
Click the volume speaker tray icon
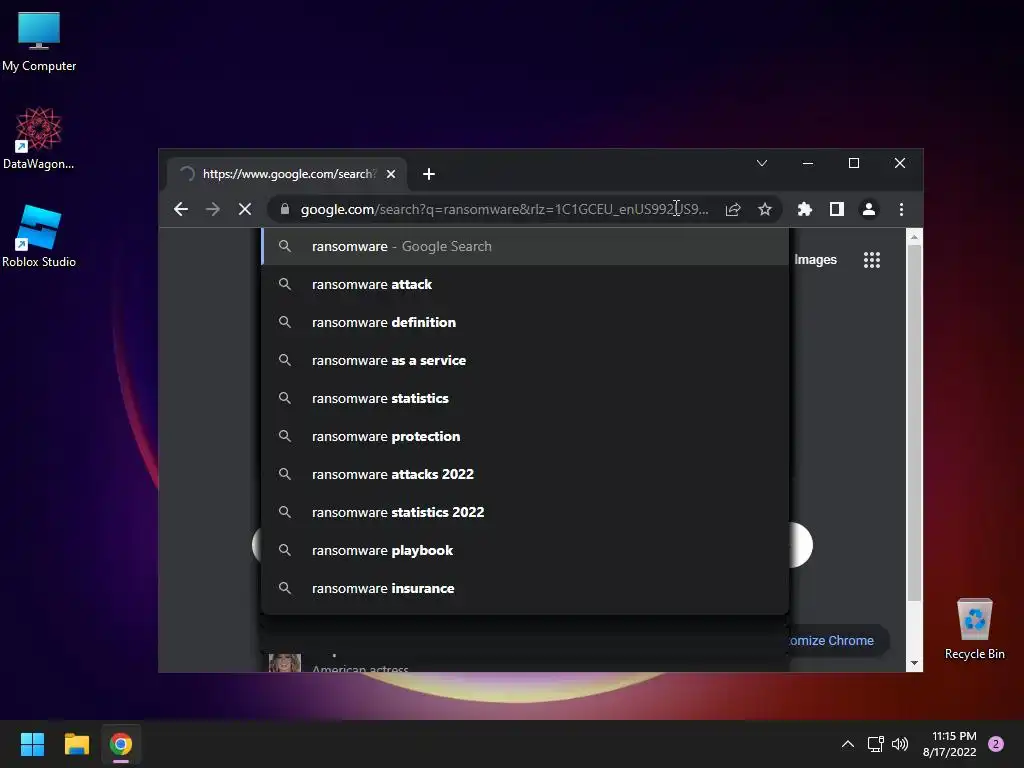coord(900,744)
